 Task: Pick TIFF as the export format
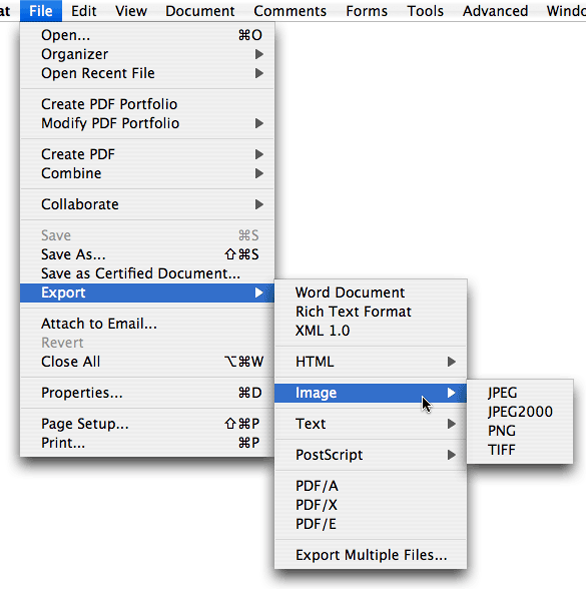[x=520, y=450]
